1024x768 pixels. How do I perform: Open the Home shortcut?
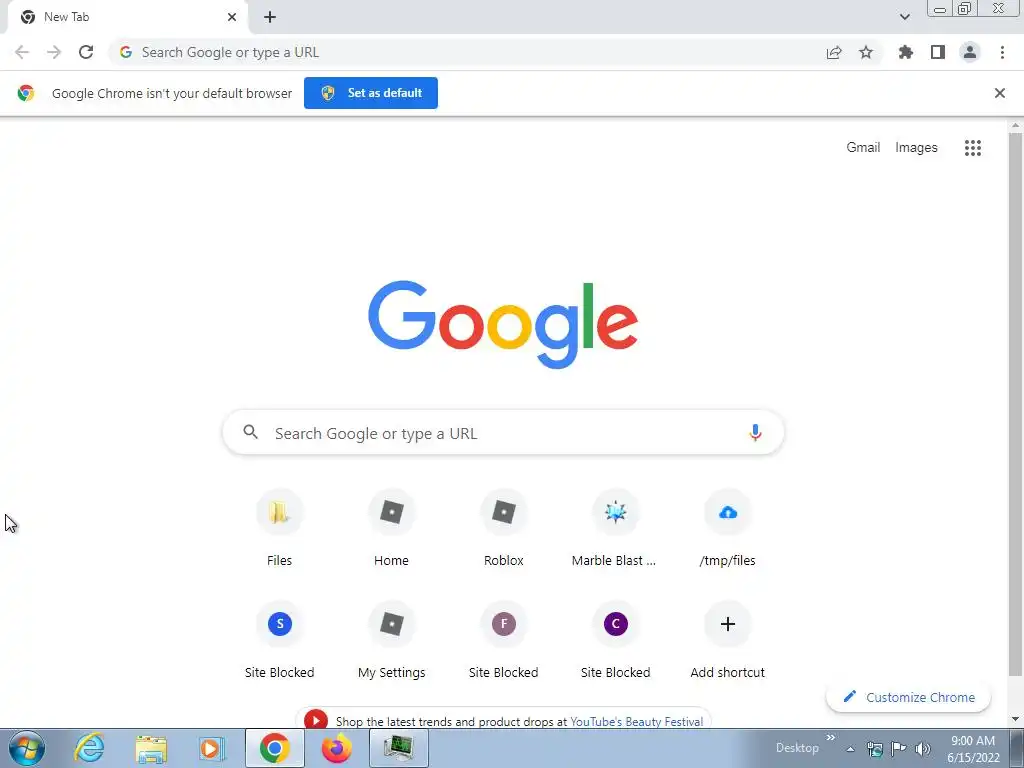click(391, 528)
